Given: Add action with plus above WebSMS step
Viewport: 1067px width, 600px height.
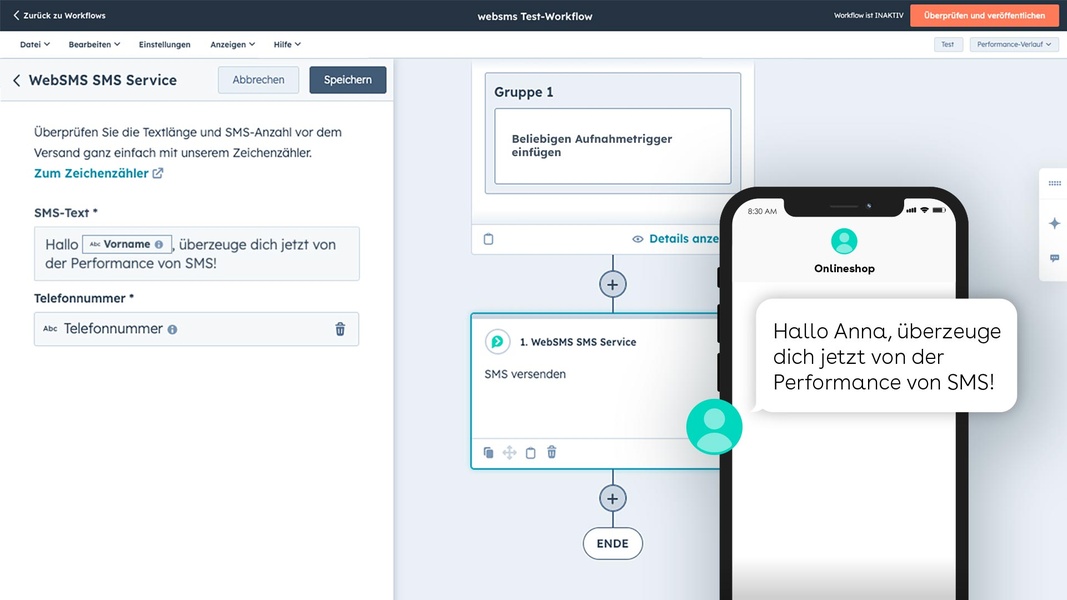Looking at the screenshot, I should coord(612,284).
